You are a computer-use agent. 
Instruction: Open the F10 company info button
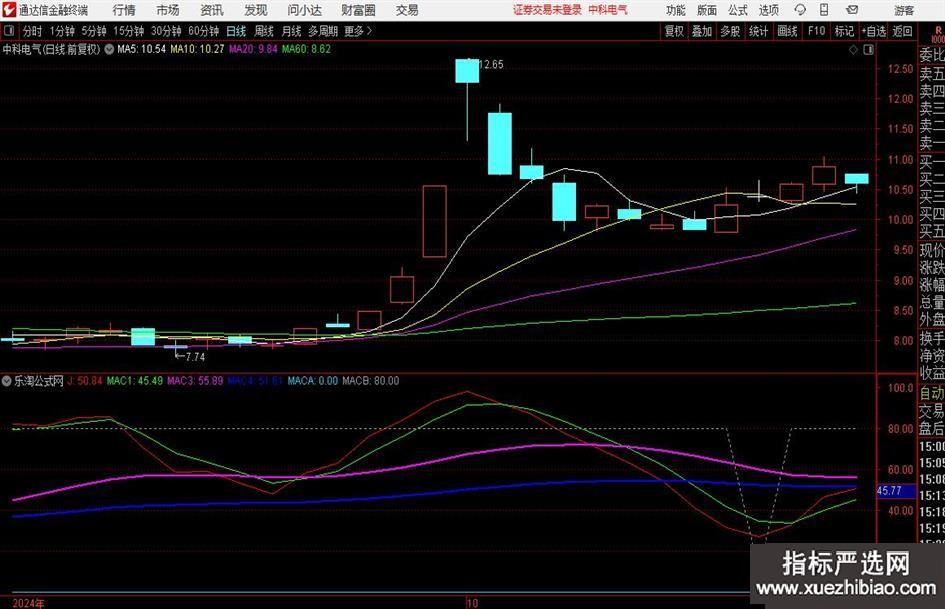pos(816,31)
